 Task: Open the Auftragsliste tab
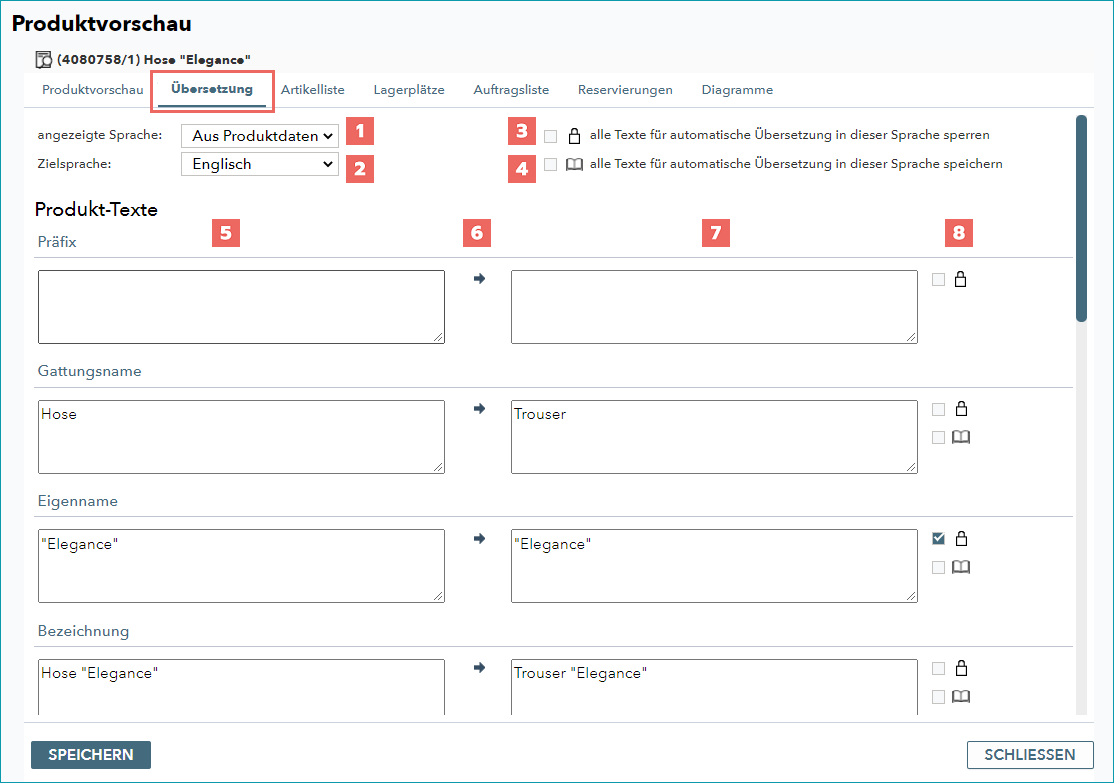coord(512,90)
